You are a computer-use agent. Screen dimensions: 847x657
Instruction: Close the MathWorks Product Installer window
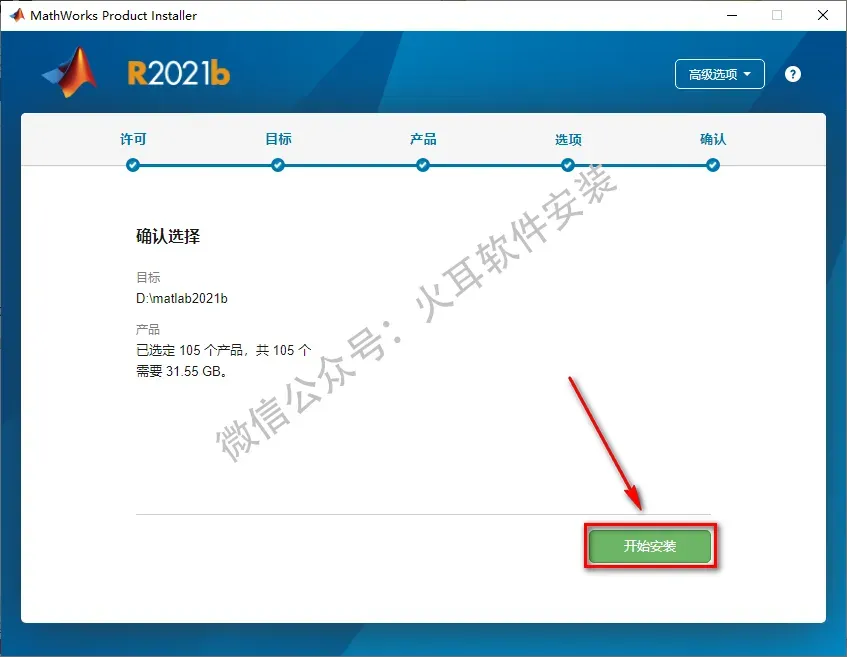tap(823, 15)
